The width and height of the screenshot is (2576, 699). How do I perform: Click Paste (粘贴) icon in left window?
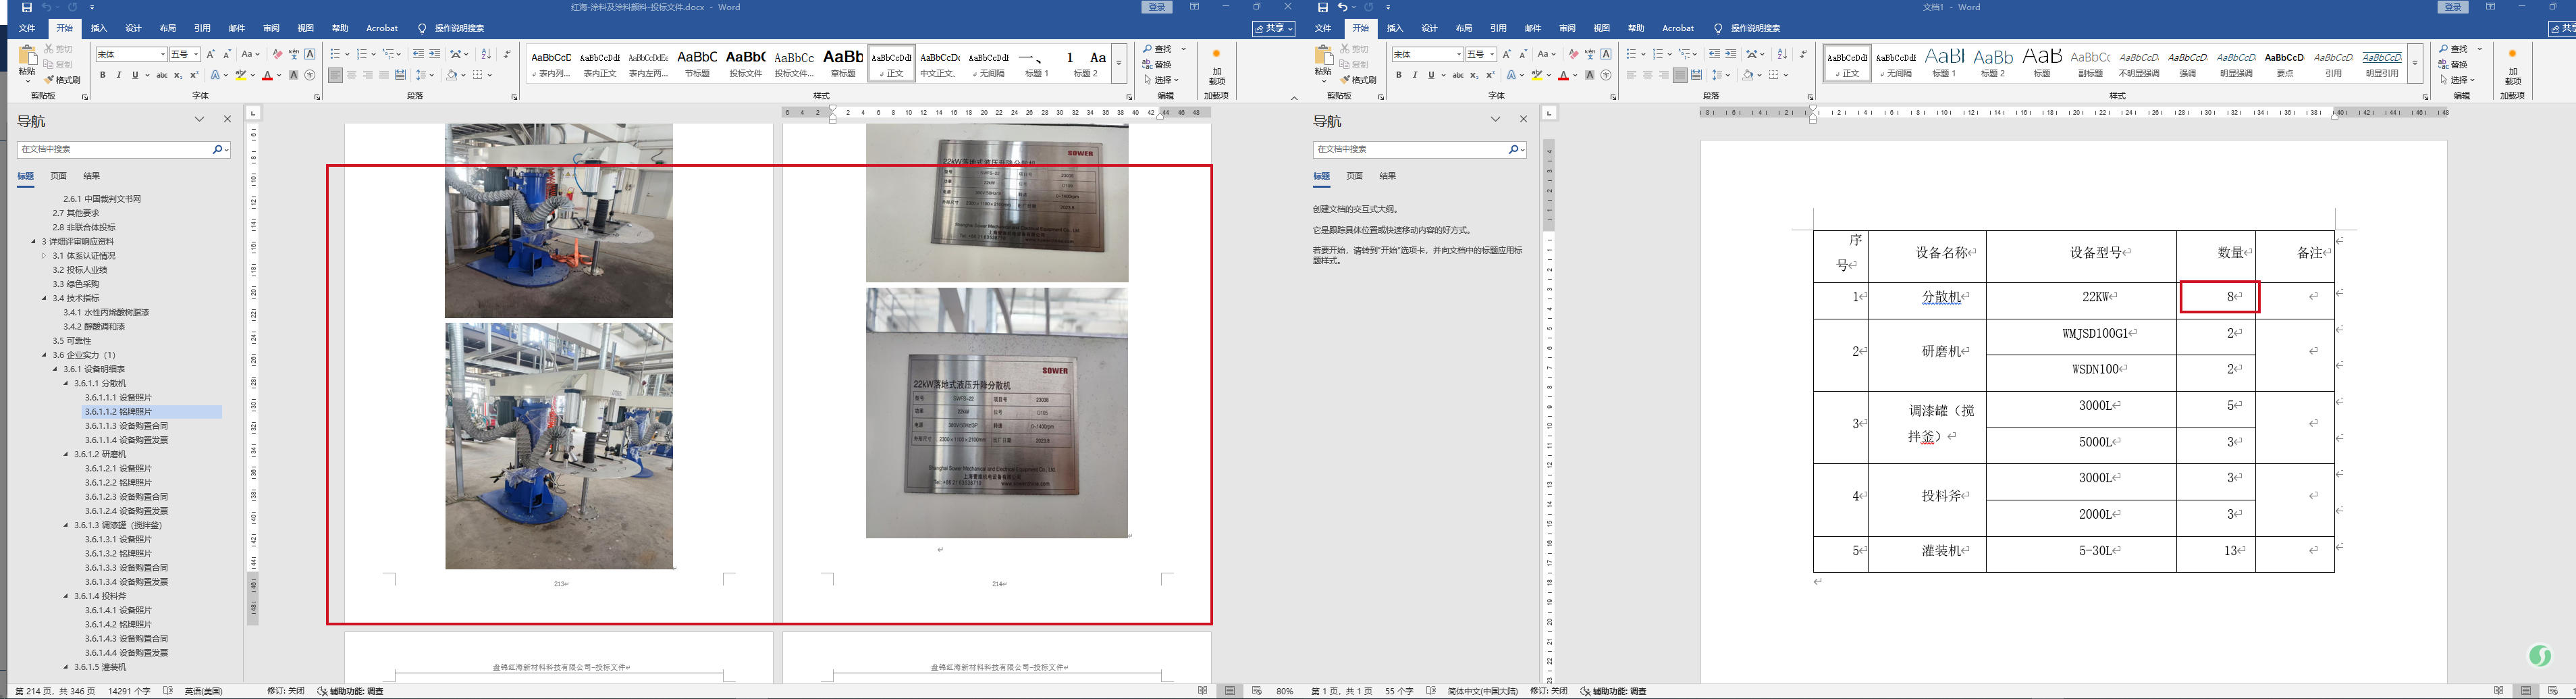[x=27, y=62]
